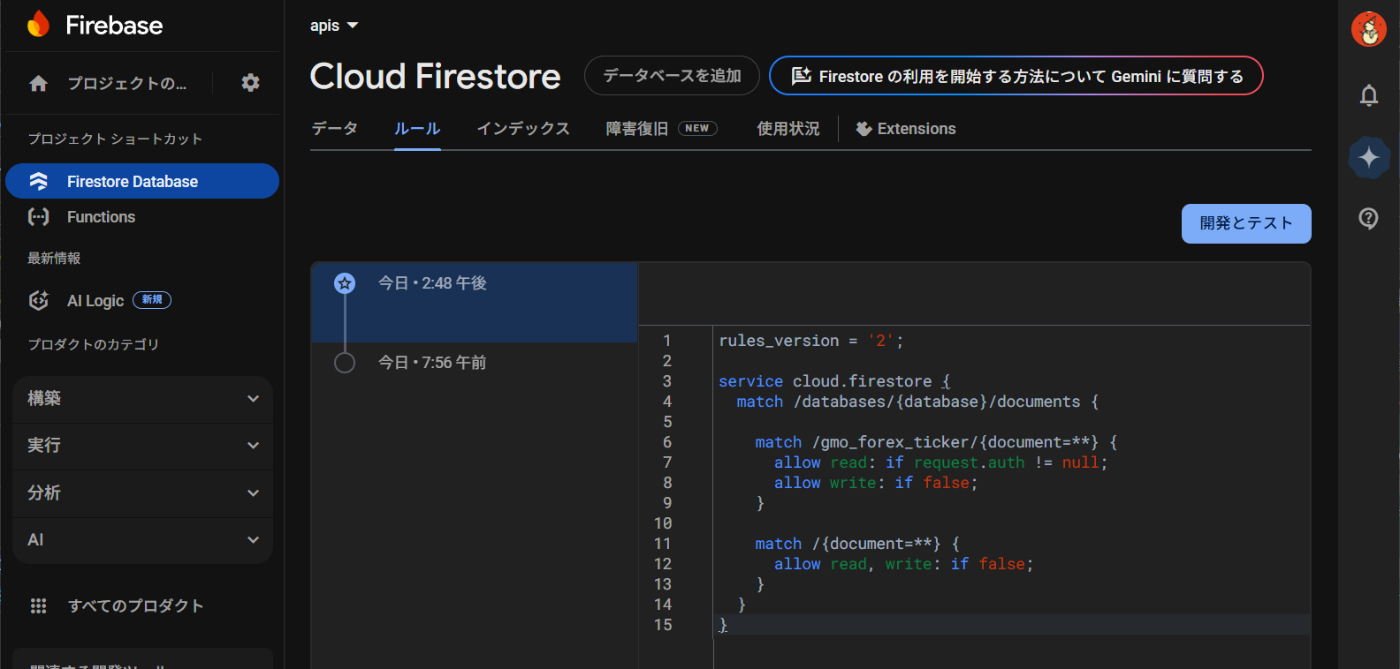Click the Functions brackets icon
The image size is (1400, 669).
coord(38,216)
